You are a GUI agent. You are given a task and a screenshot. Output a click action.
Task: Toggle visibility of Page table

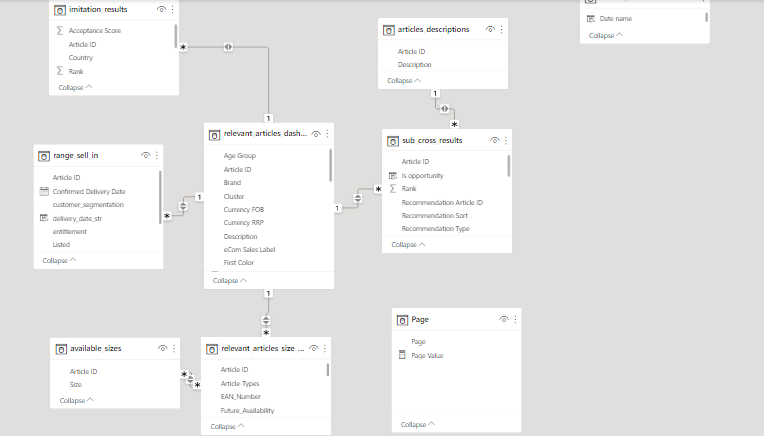[x=504, y=320]
